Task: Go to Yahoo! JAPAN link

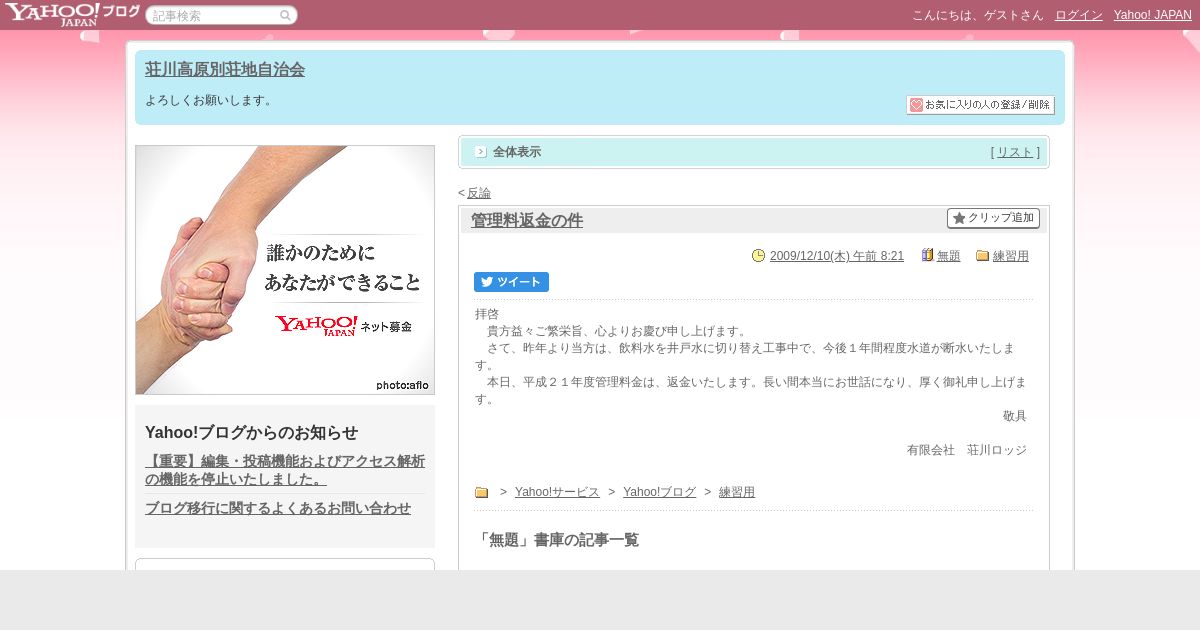Action: point(1153,15)
